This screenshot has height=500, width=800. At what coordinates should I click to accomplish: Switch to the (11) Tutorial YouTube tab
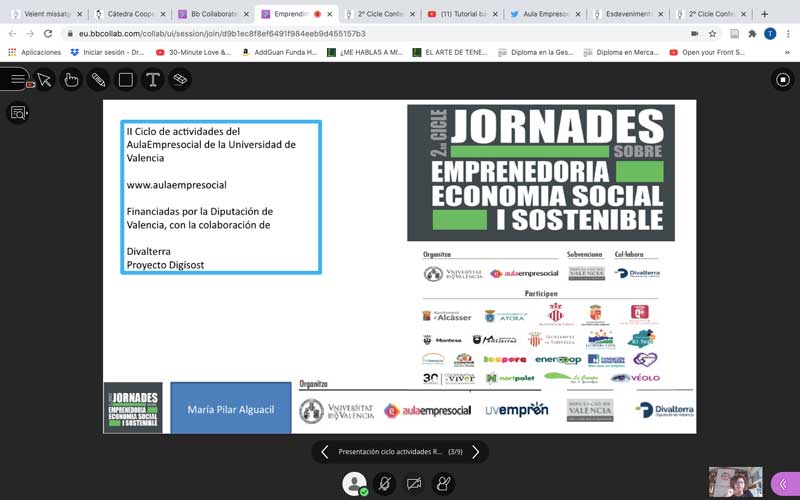click(462, 14)
